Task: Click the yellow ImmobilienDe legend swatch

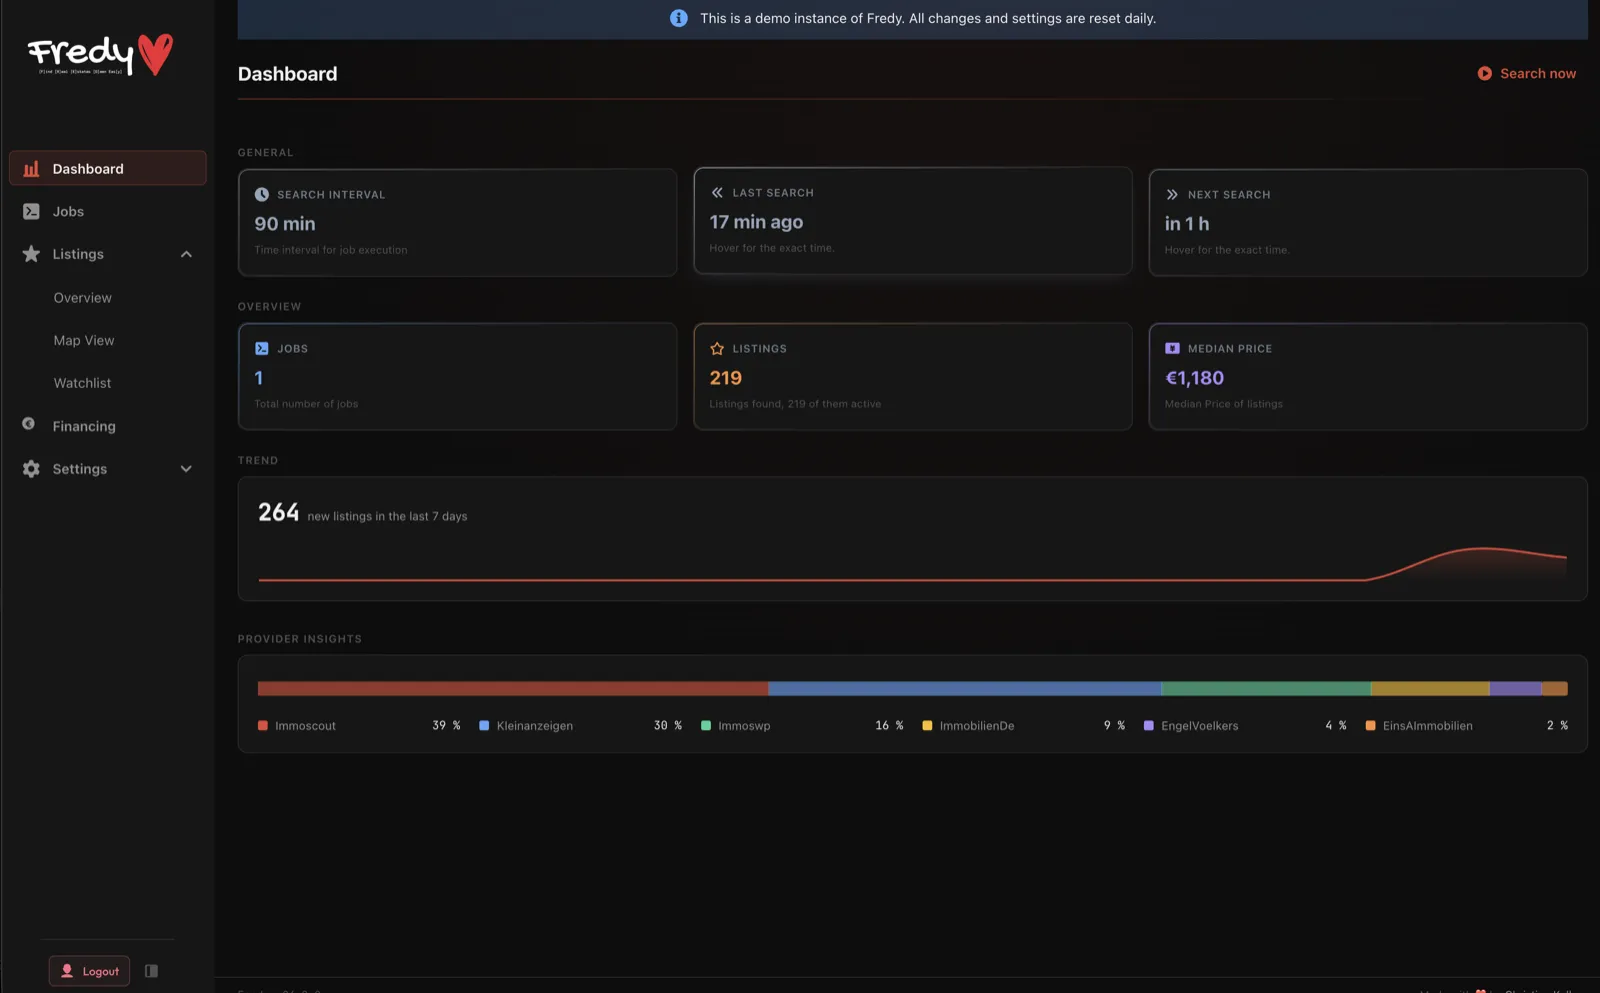Action: pos(927,726)
